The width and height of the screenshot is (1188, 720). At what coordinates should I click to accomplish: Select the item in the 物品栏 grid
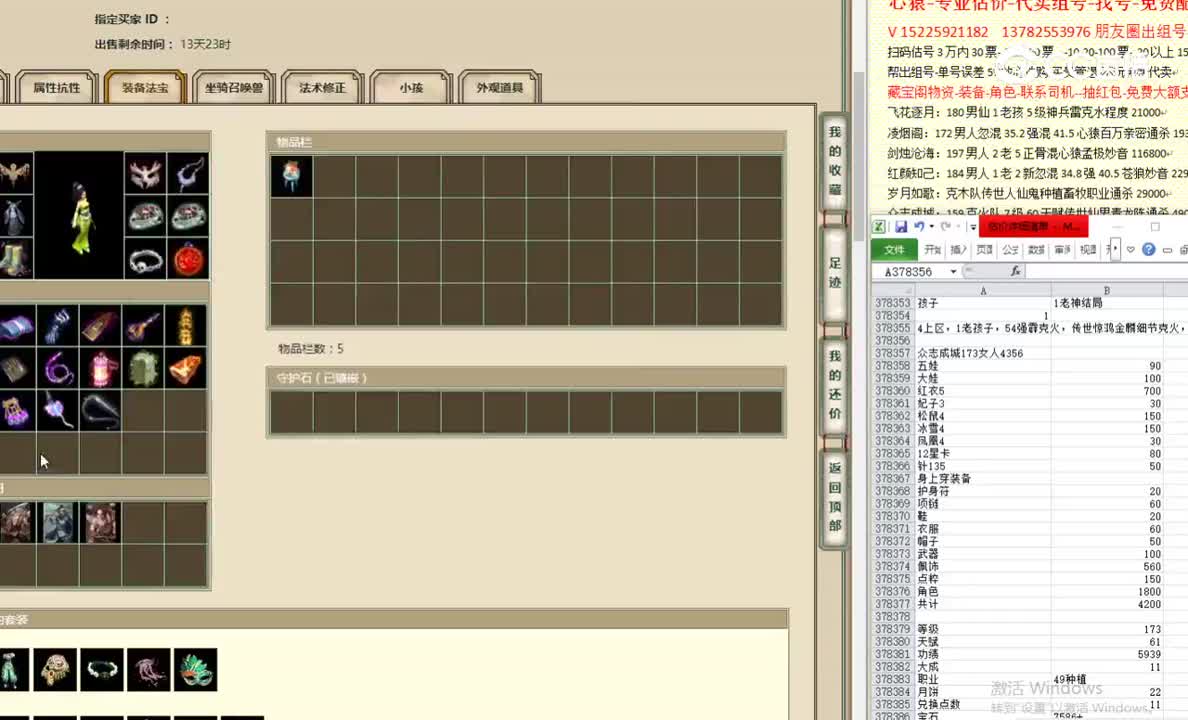(291, 175)
